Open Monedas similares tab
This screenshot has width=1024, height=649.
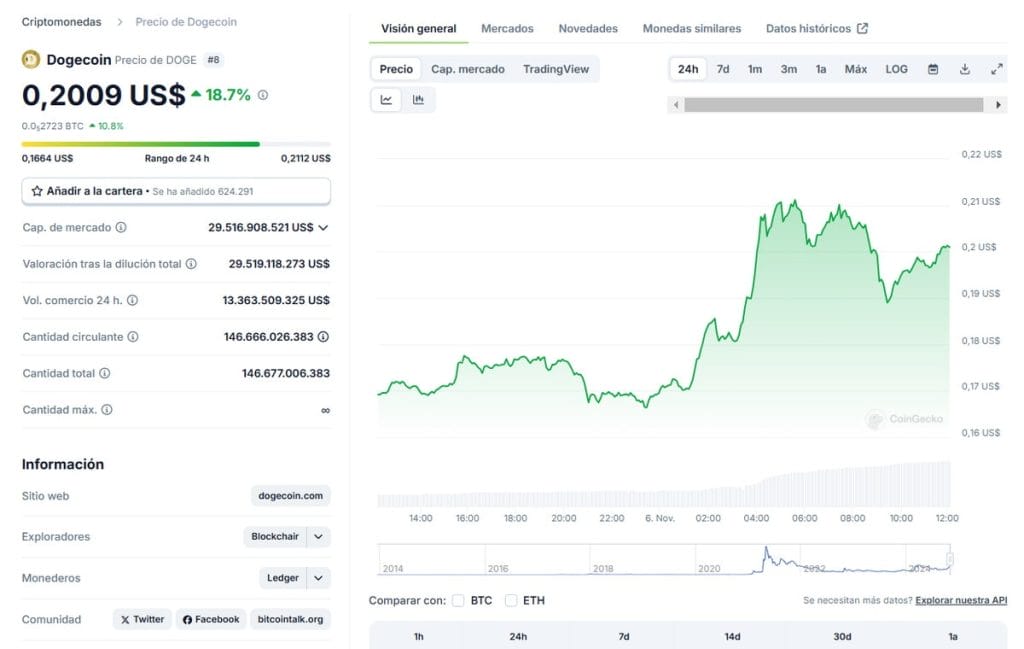(692, 29)
